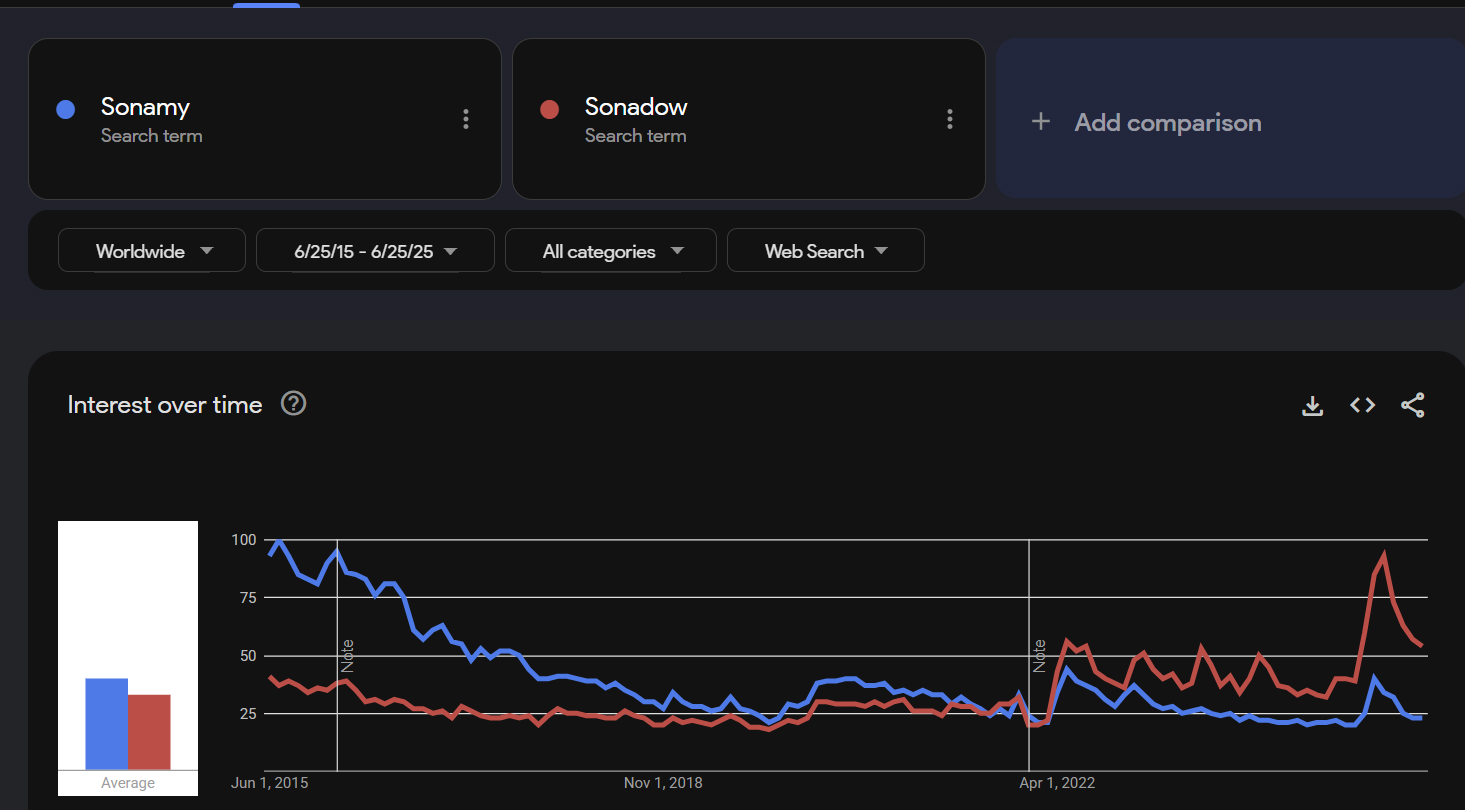The height and width of the screenshot is (810, 1465).
Task: Download the Interest over time data
Action: [x=1312, y=405]
